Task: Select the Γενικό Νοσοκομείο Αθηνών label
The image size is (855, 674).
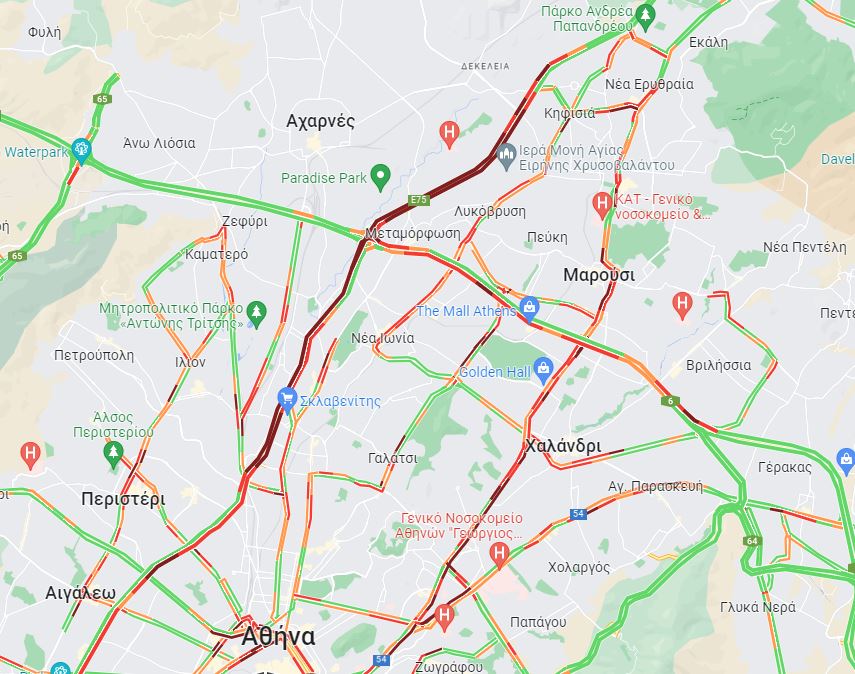Action: click(461, 525)
